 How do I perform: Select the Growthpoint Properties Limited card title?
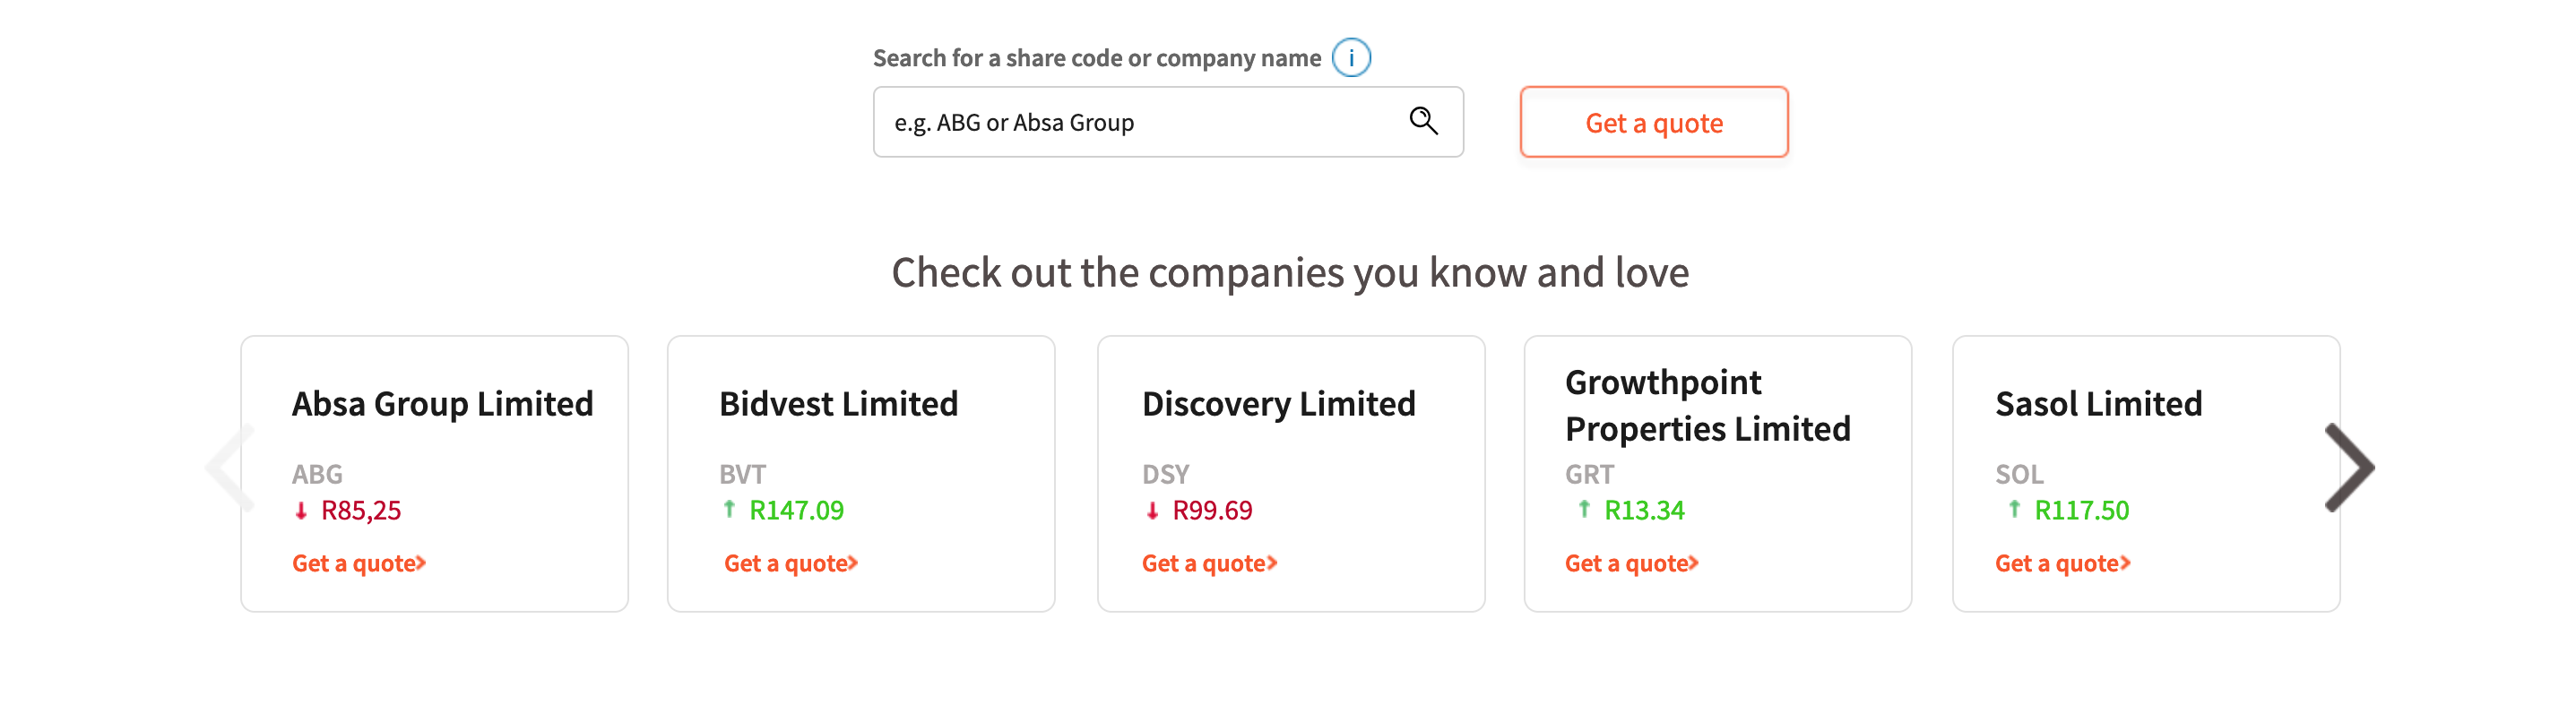coord(1707,406)
